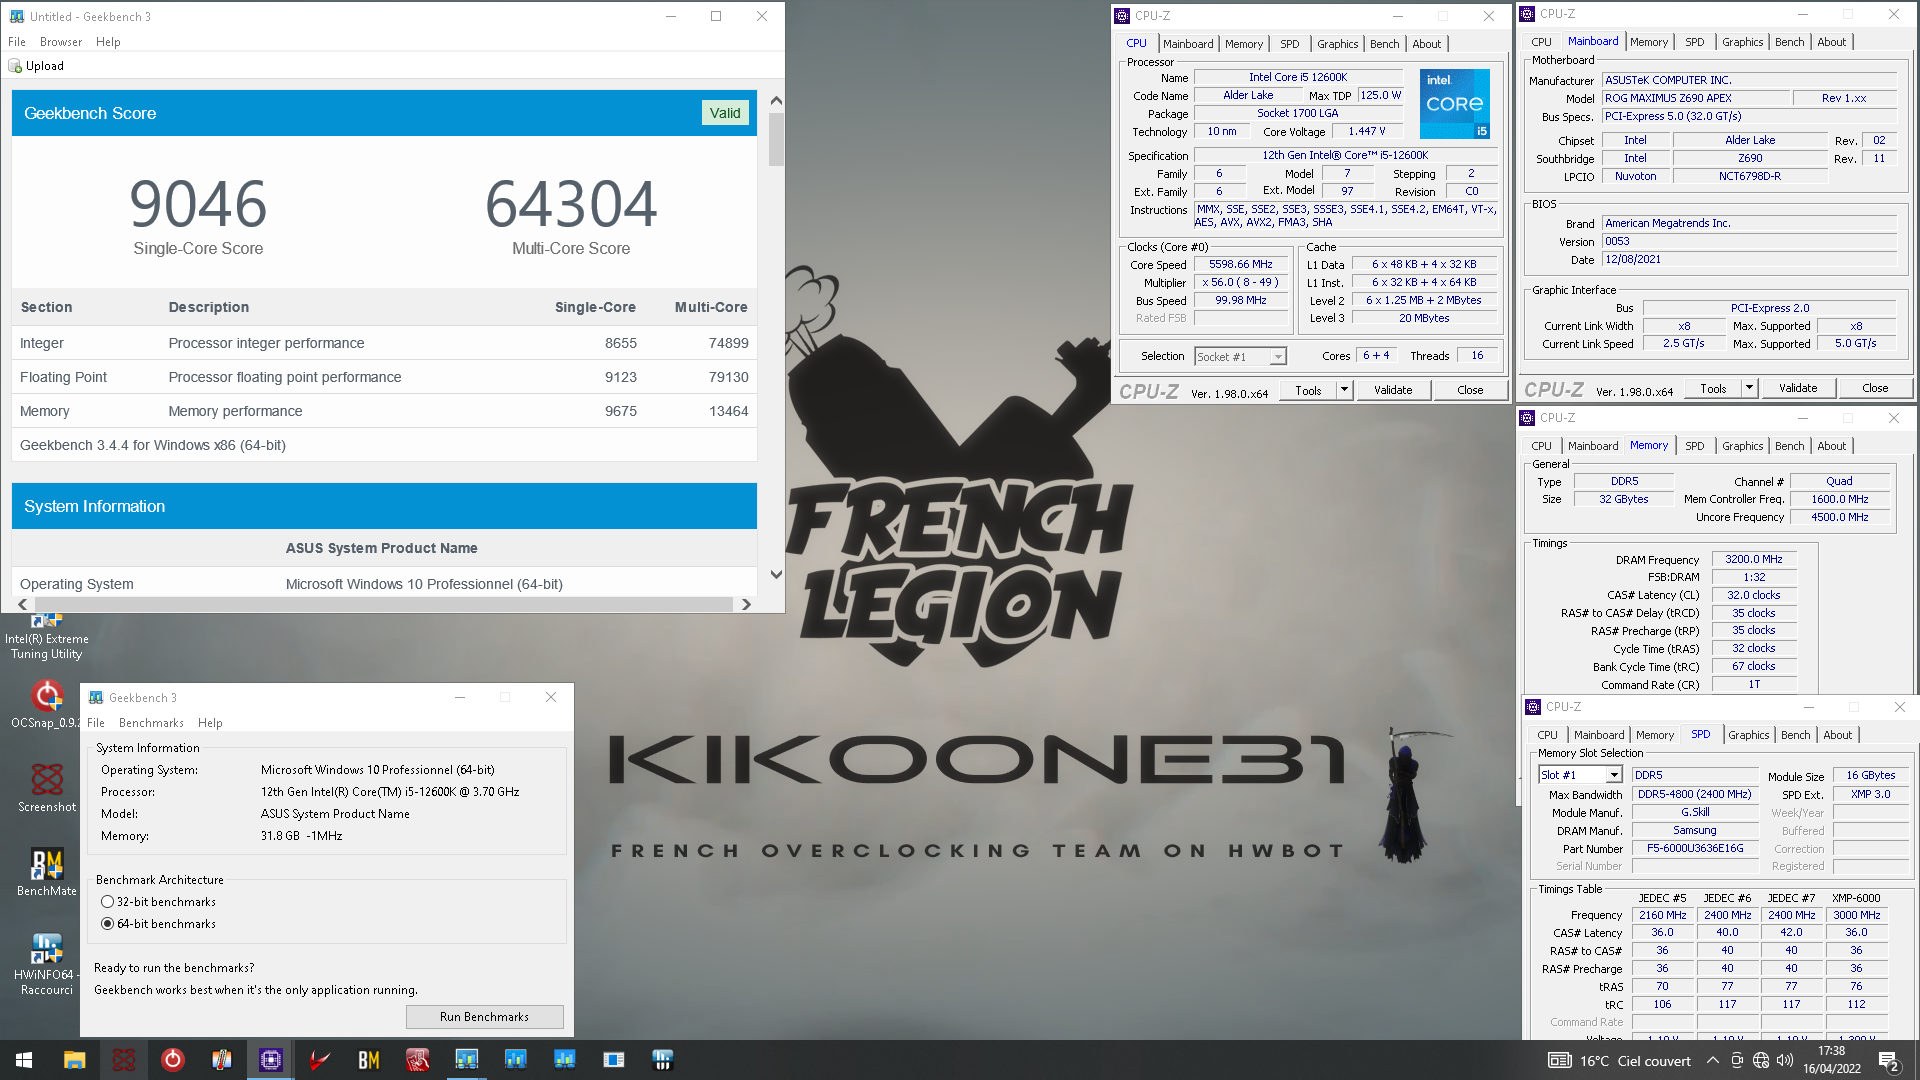Switch to CPU-Z via purple chip taskbar icon
This screenshot has height=1080, width=1920.
point(270,1060)
